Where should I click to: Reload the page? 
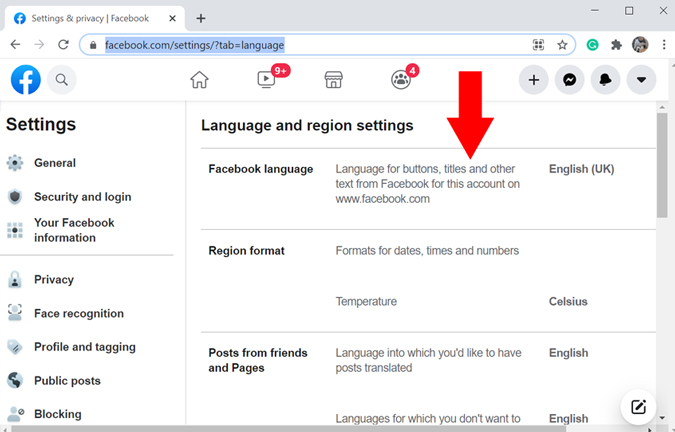pyautogui.click(x=63, y=44)
